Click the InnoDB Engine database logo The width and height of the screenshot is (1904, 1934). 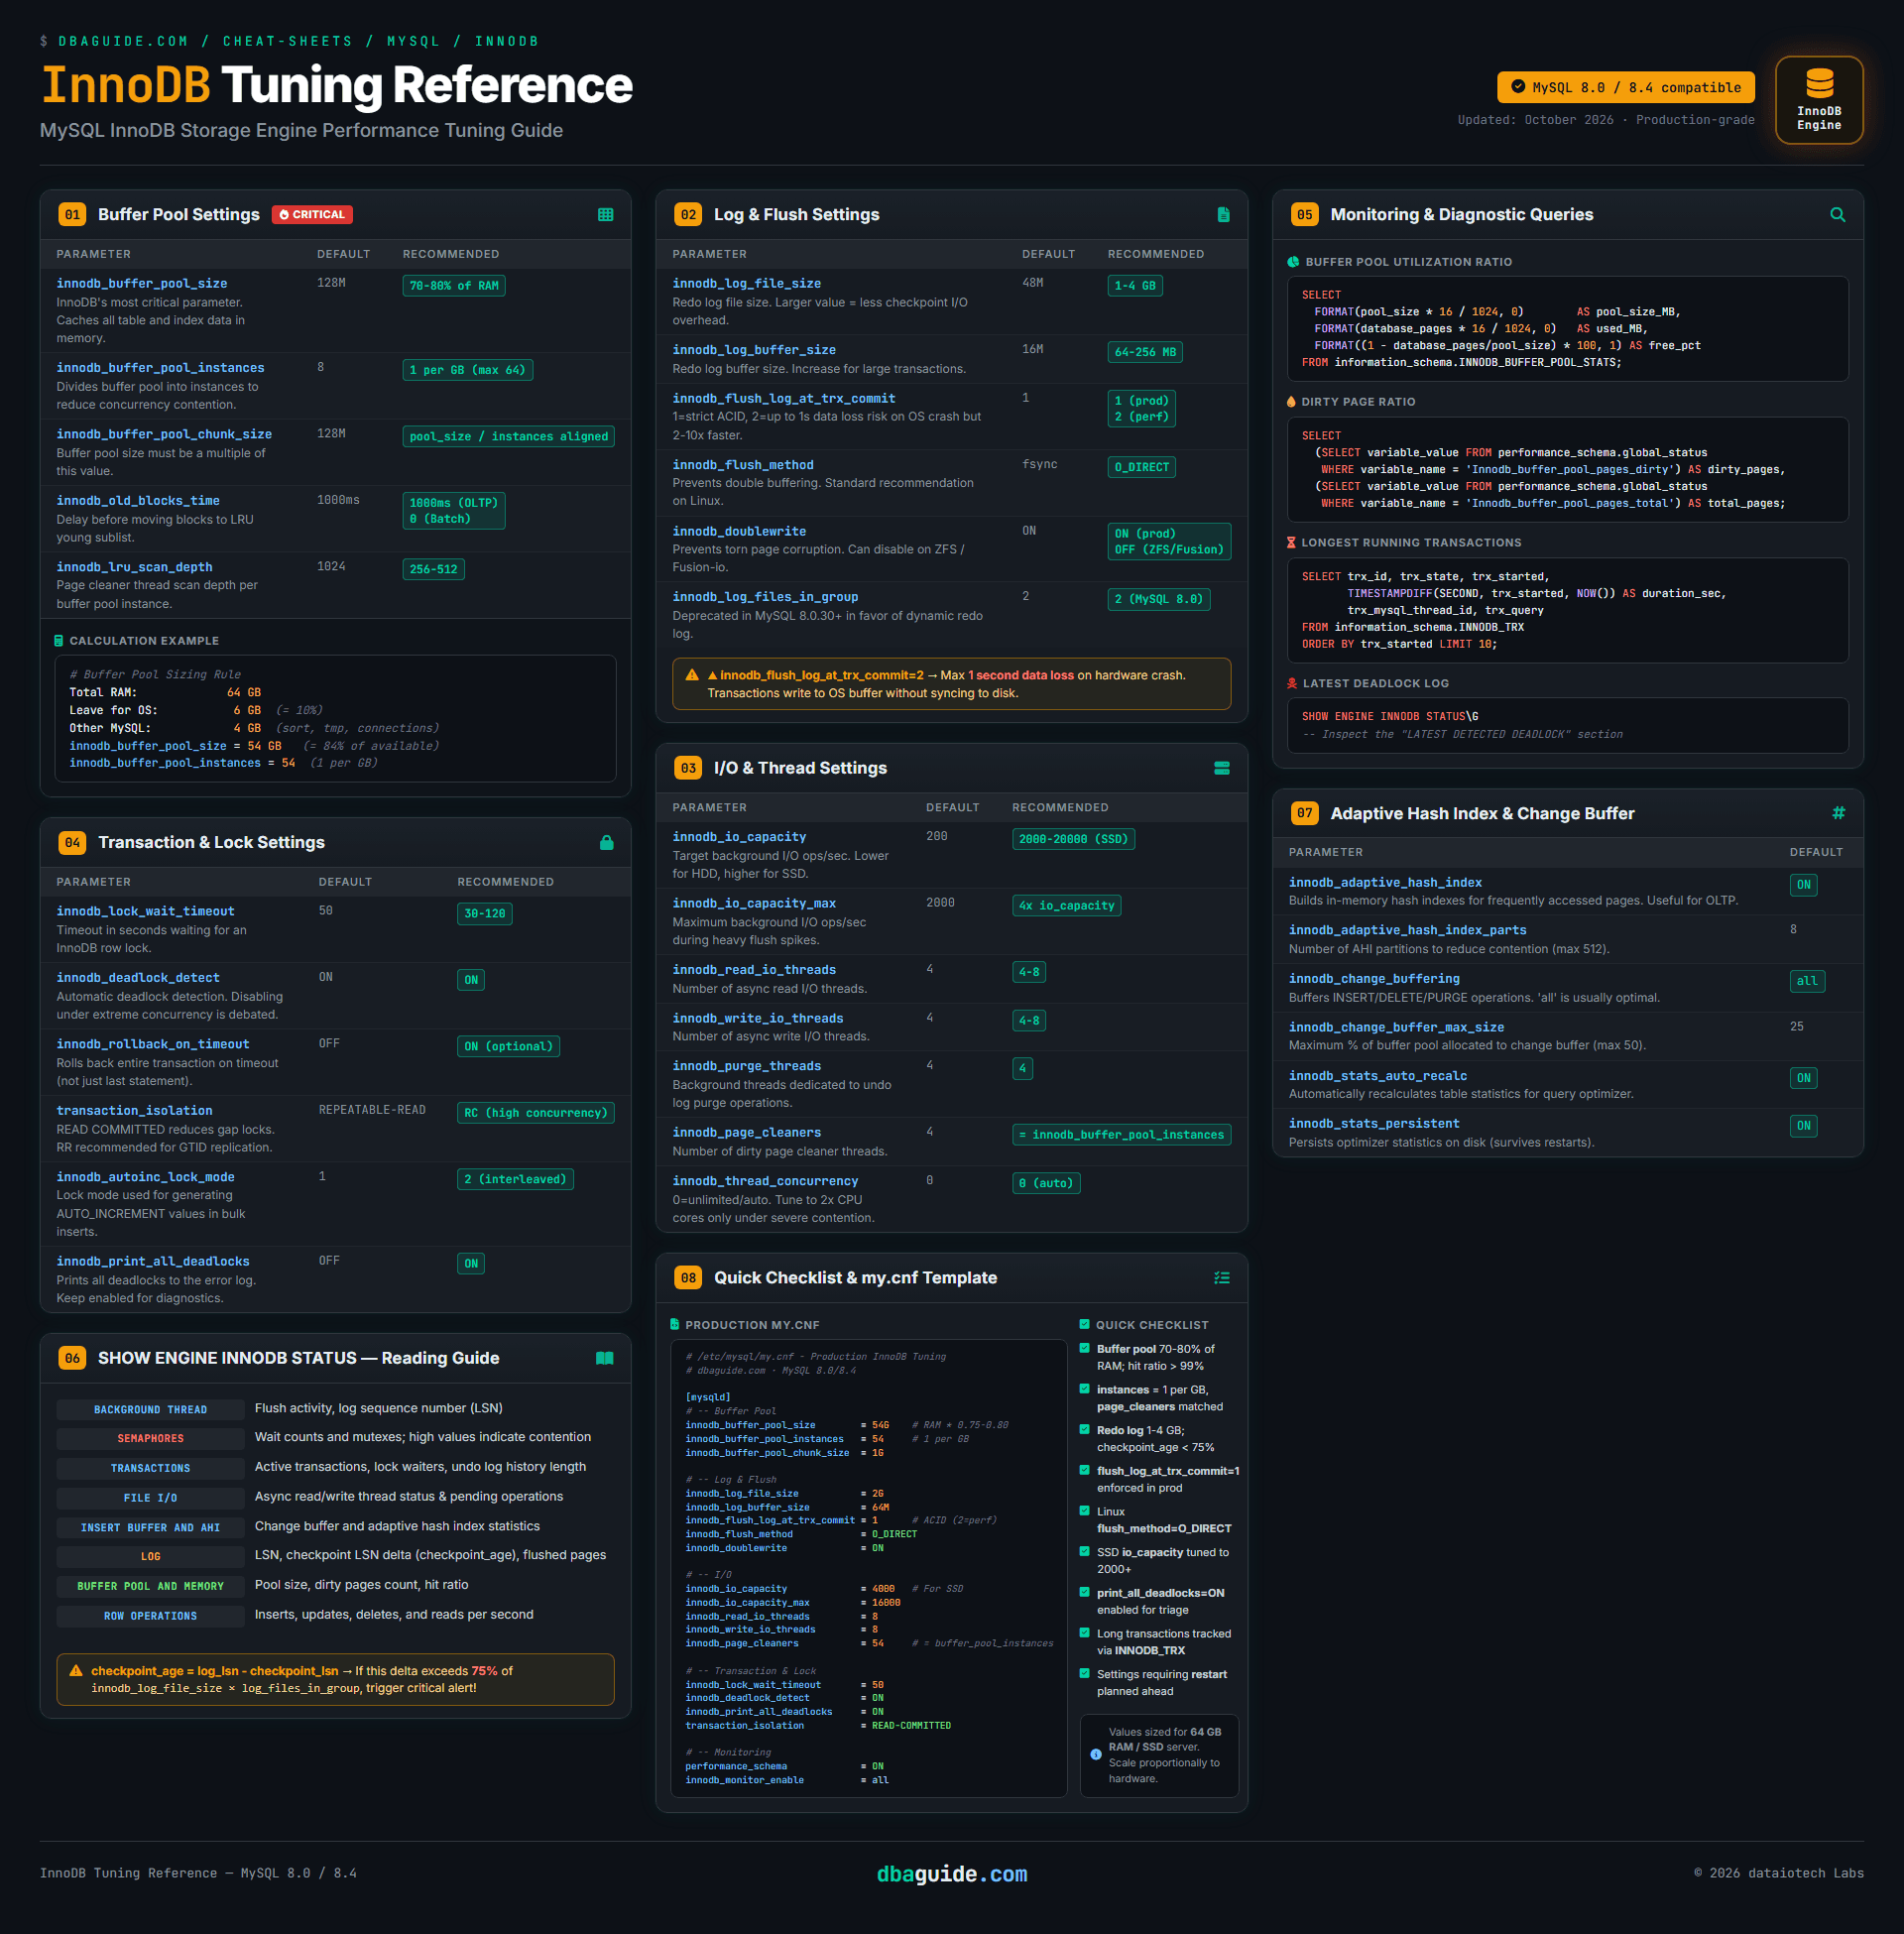(1818, 99)
